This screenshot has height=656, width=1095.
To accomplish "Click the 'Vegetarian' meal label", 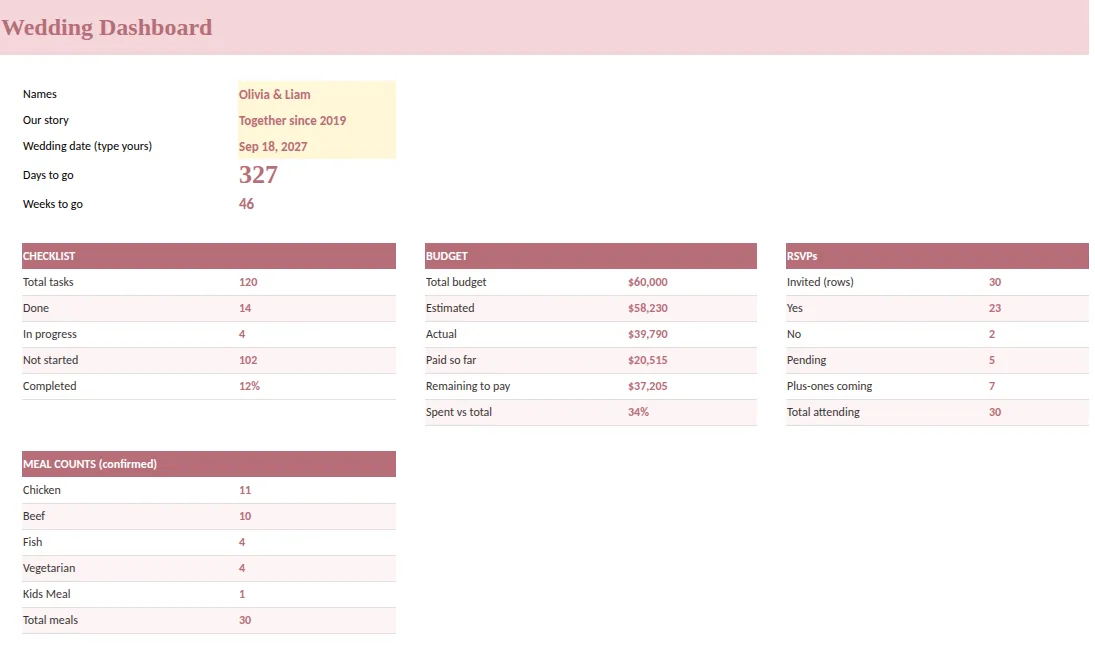I will point(49,568).
